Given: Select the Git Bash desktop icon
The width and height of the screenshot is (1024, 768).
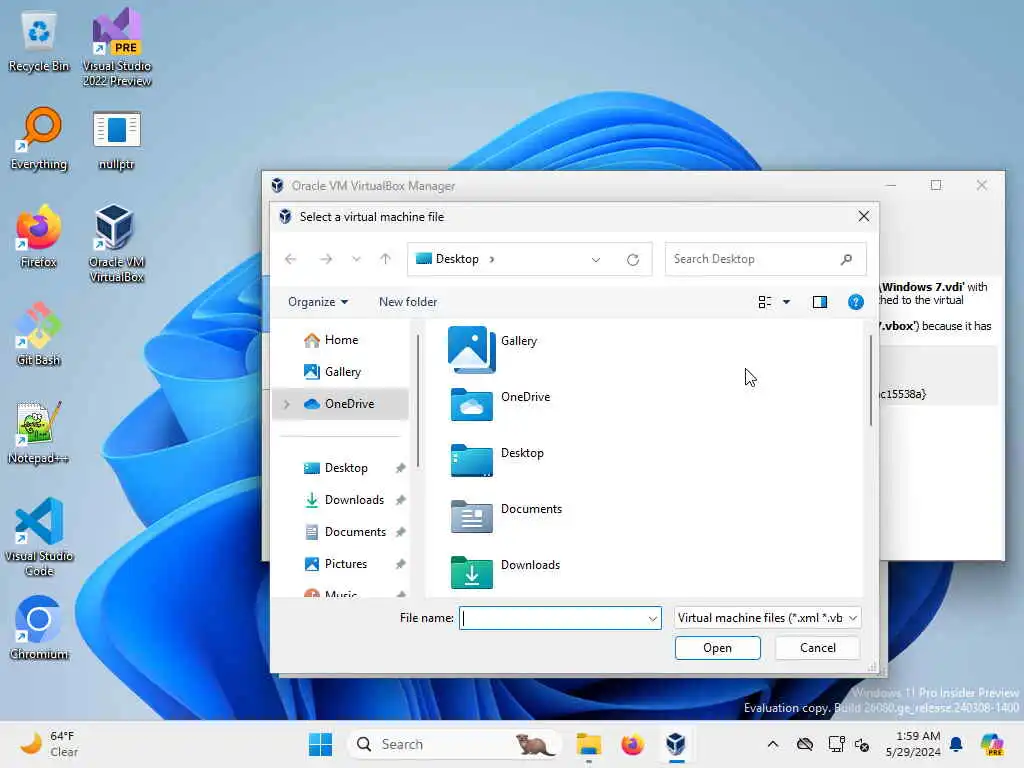Looking at the screenshot, I should point(39,334).
